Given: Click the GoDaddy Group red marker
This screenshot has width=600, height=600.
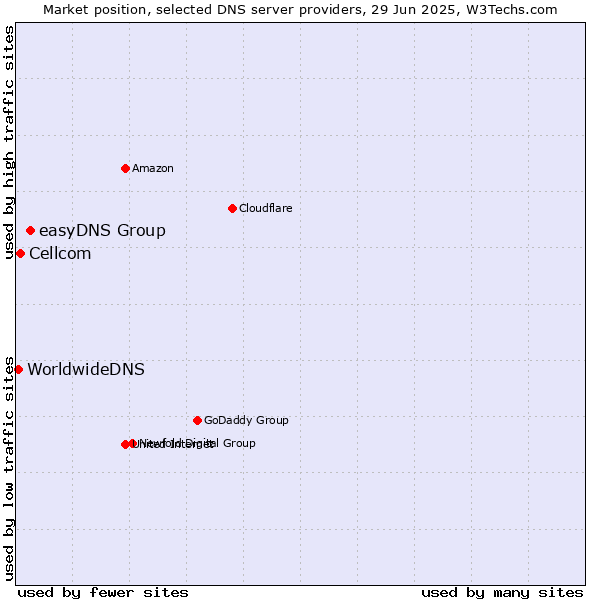Looking at the screenshot, I should pyautogui.click(x=197, y=421).
